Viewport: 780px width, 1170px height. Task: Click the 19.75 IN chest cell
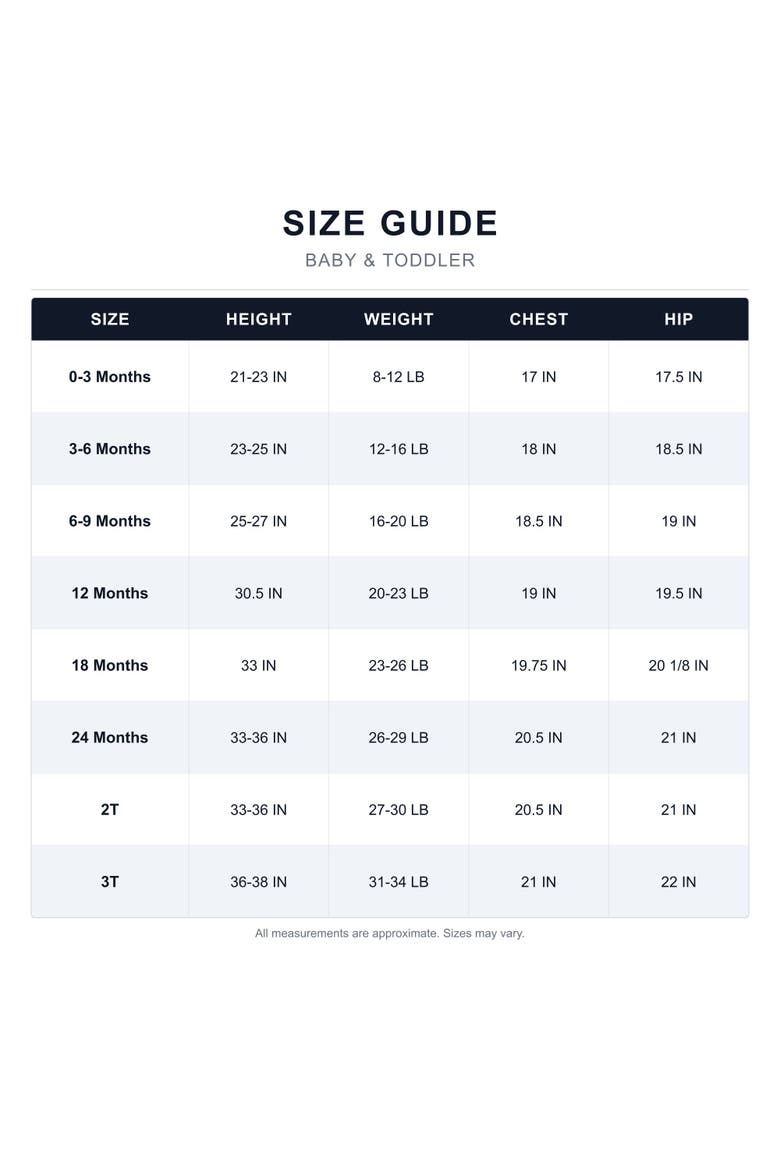click(539, 666)
